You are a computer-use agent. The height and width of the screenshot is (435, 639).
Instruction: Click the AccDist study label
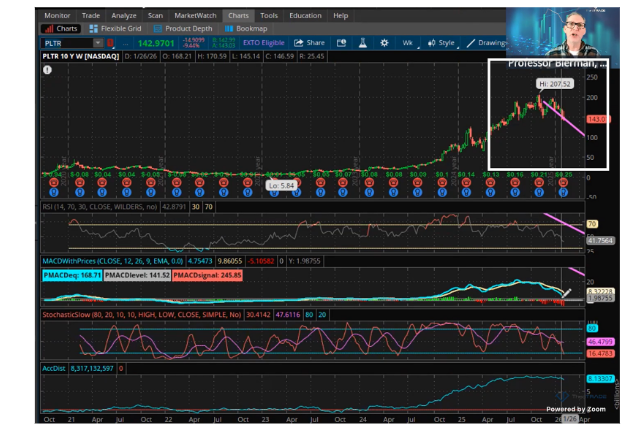(54, 369)
